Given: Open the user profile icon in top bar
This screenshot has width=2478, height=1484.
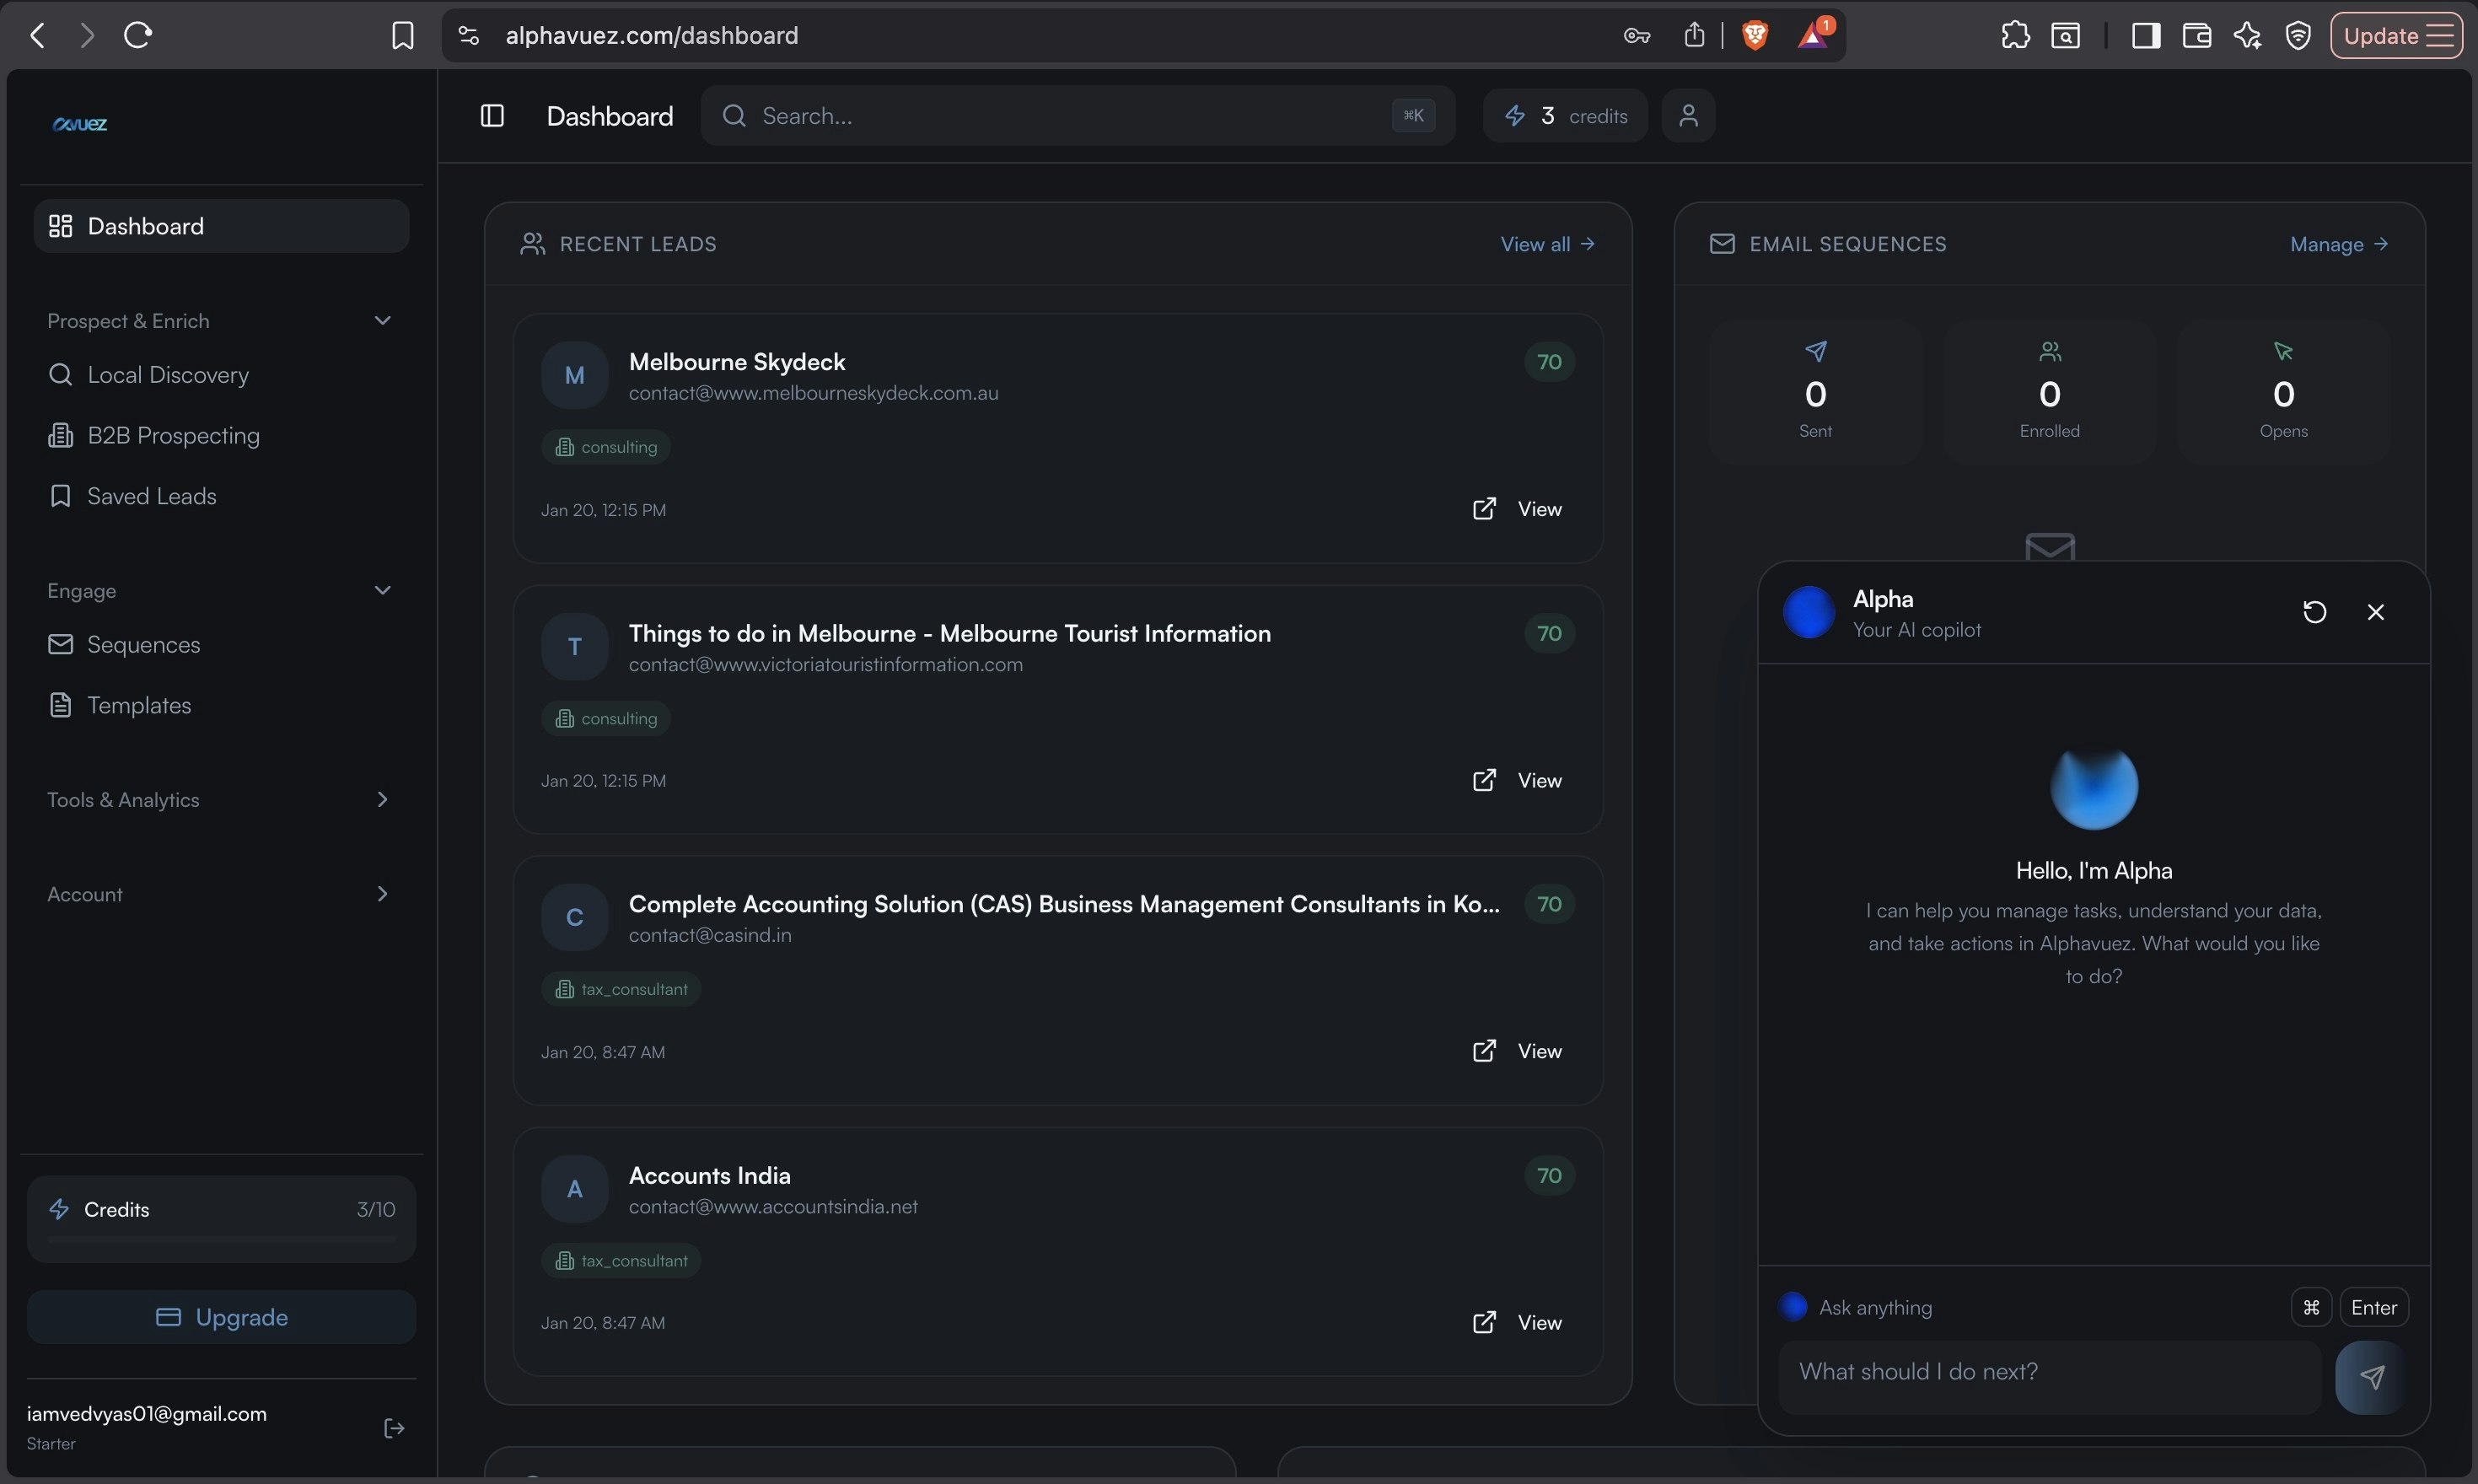Looking at the screenshot, I should tap(1688, 115).
